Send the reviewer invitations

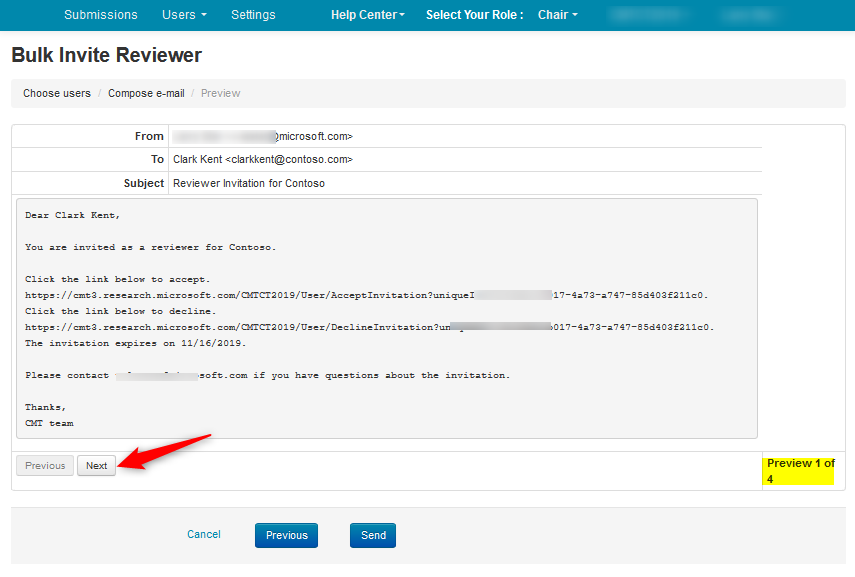(373, 536)
